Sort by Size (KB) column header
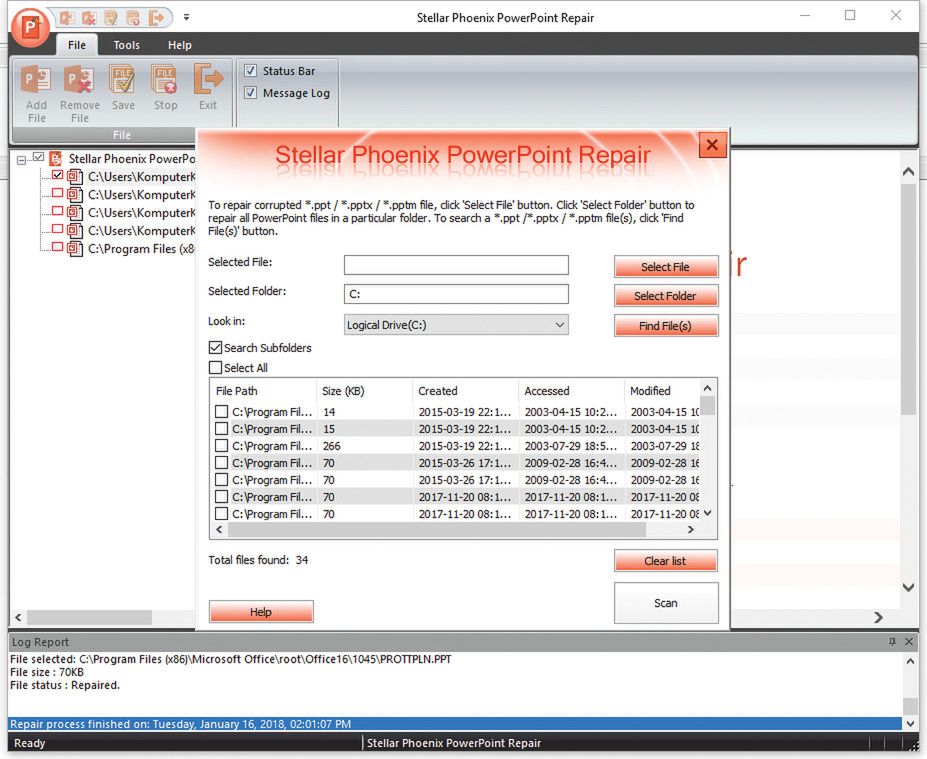Screen dimensions: 927x759 [x=364, y=391]
